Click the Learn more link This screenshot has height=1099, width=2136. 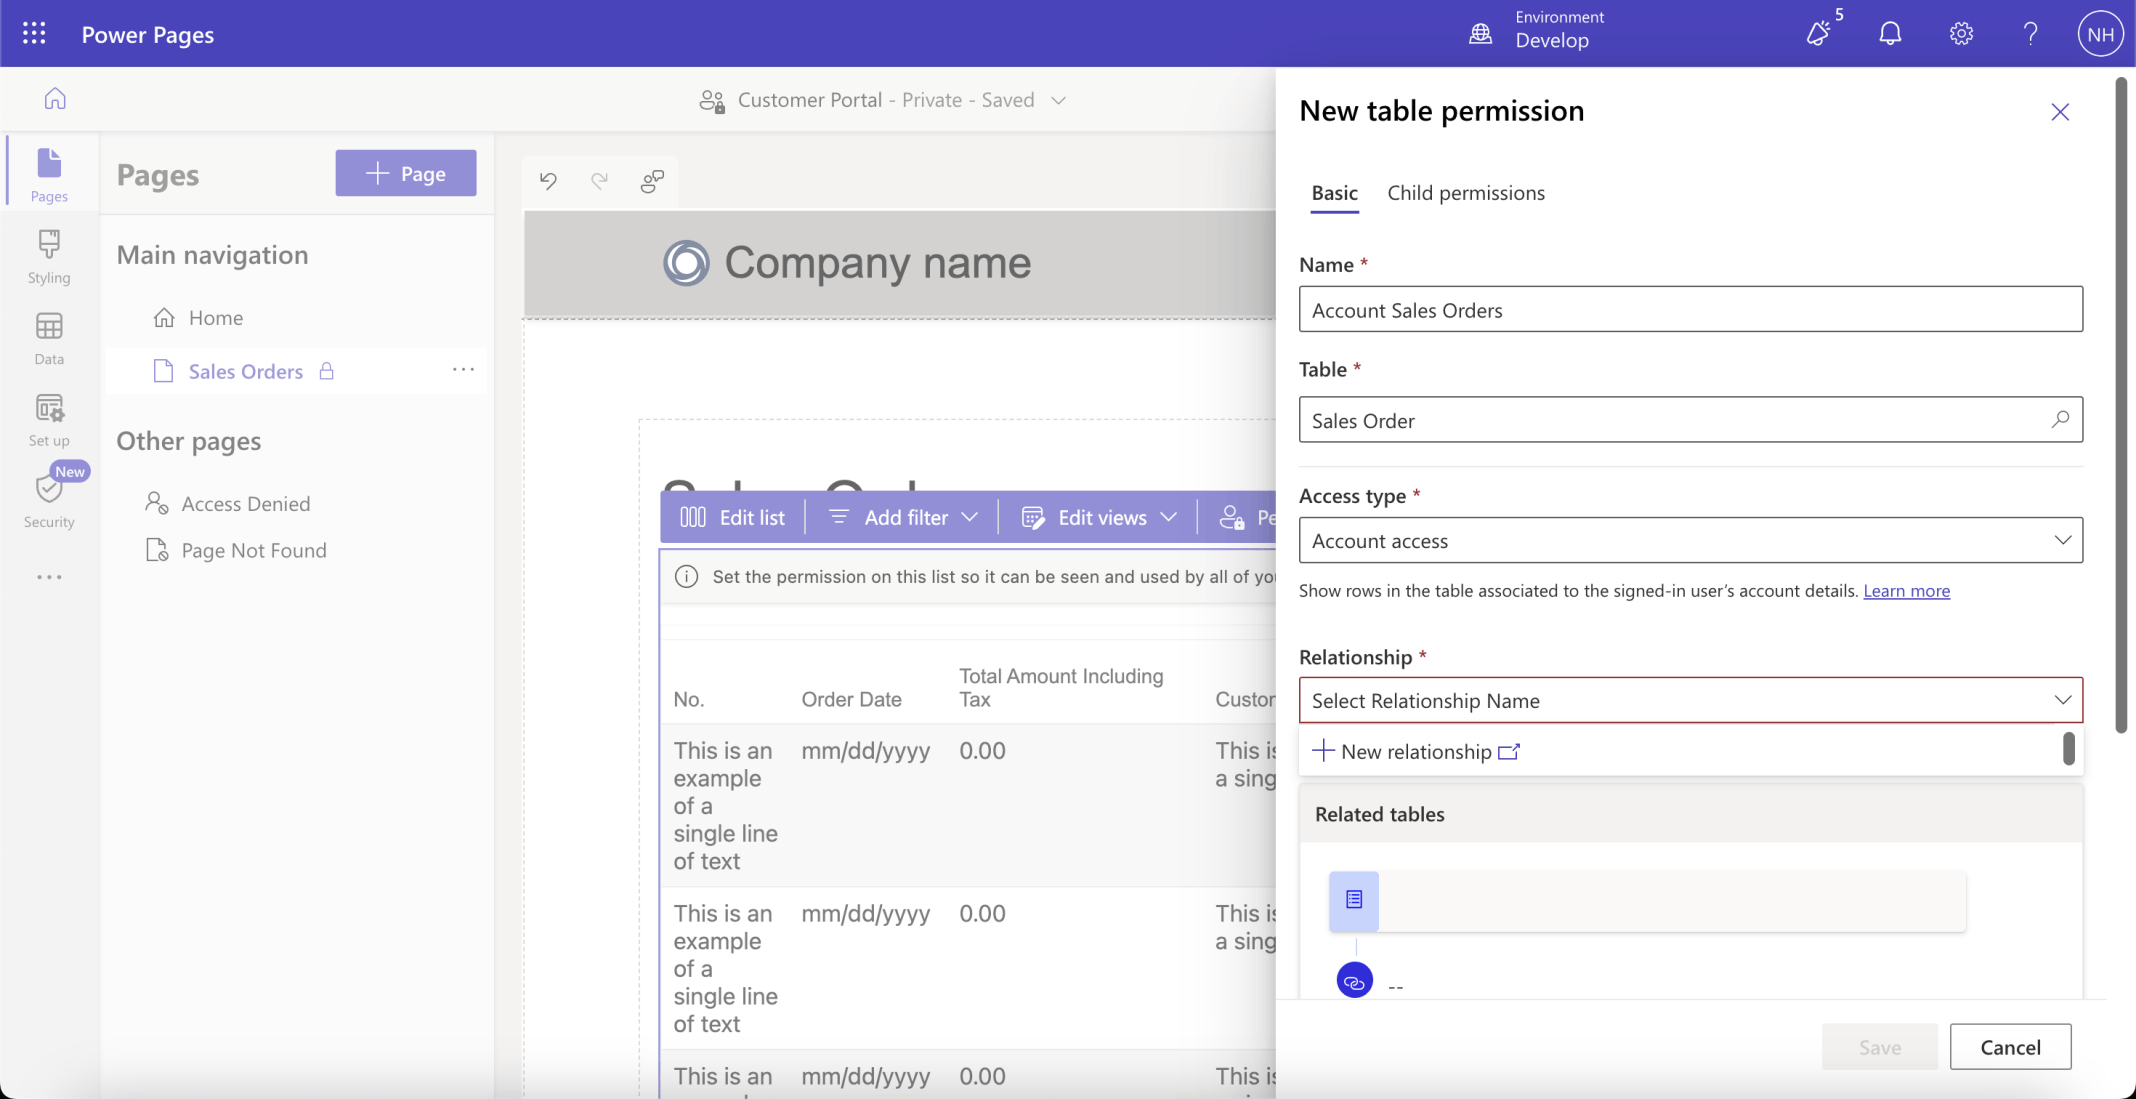1906,591
